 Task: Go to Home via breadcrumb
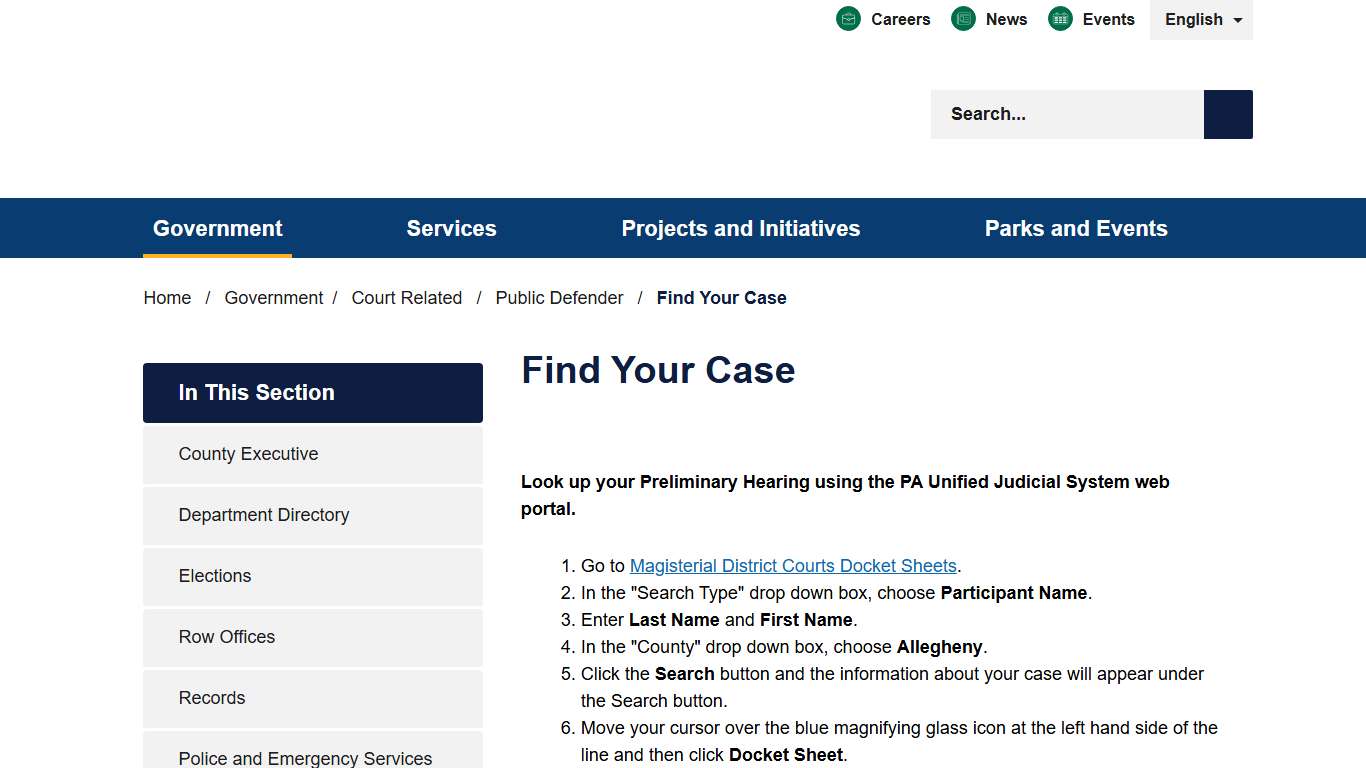click(x=167, y=297)
